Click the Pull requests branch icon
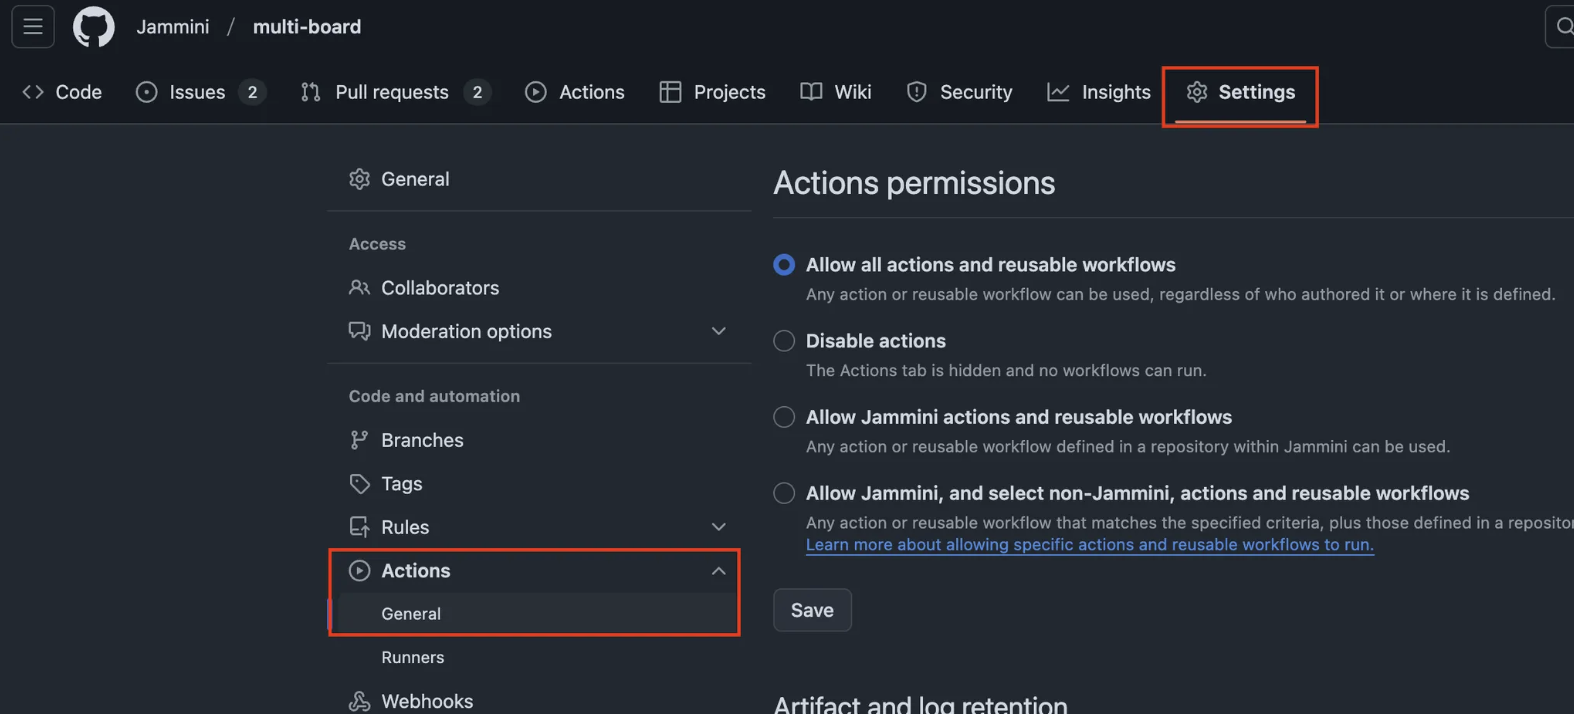The width and height of the screenshot is (1574, 714). pyautogui.click(x=311, y=92)
